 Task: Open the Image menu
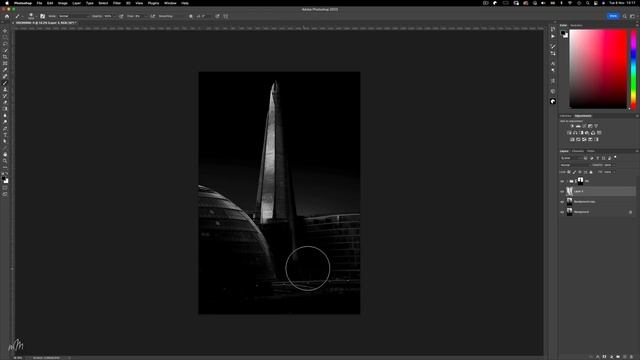pyautogui.click(x=62, y=3)
